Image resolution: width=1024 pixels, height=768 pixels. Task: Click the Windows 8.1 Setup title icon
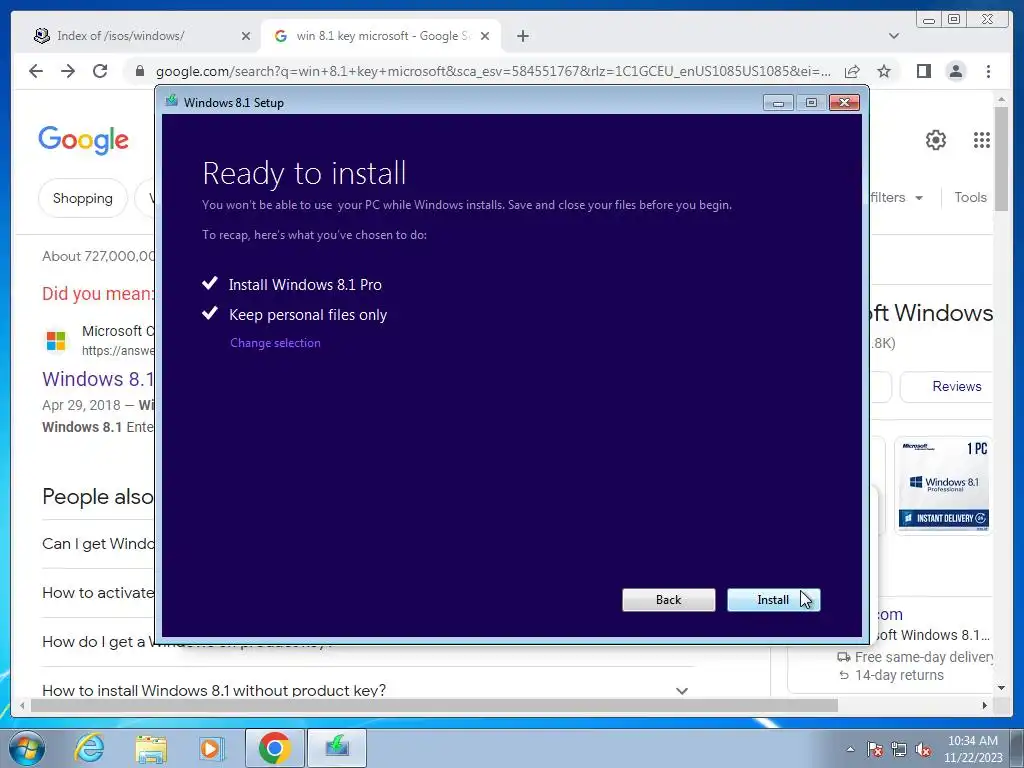[x=172, y=101]
